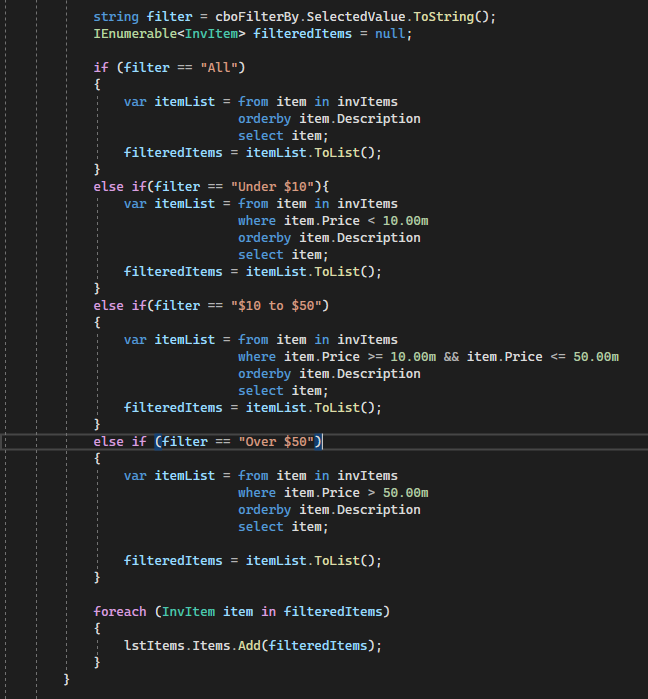Click the invItems identifier in the $10 to $50 block
The width and height of the screenshot is (648, 699).
pyautogui.click(x=367, y=340)
